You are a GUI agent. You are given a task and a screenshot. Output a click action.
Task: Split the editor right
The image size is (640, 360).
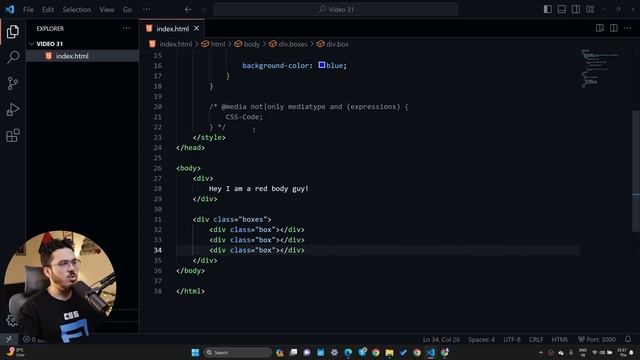[x=613, y=28]
